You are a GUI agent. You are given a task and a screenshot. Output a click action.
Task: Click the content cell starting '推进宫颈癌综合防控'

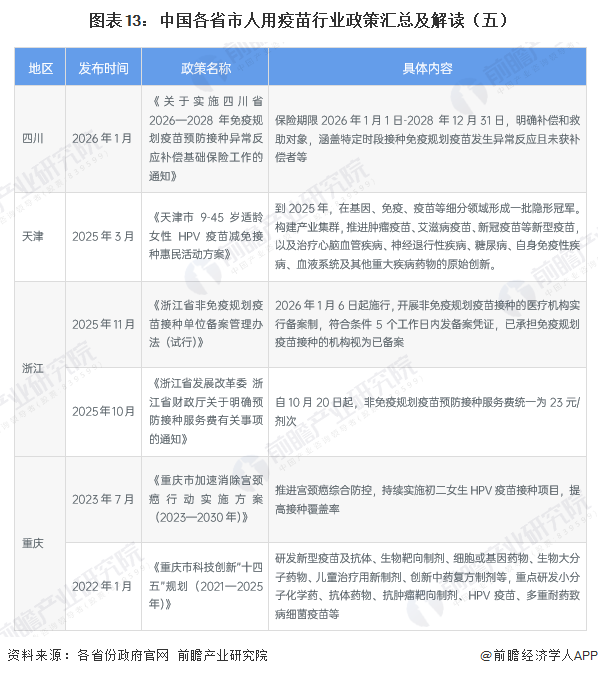pyautogui.click(x=427, y=500)
